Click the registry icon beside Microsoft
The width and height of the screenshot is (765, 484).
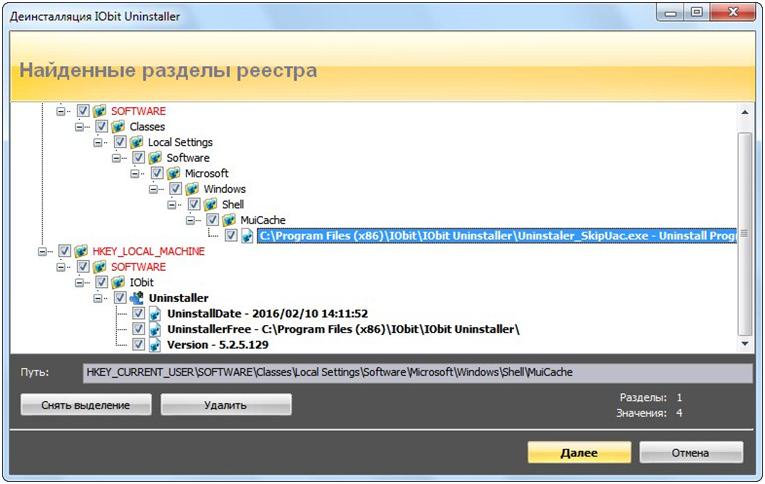click(x=174, y=174)
